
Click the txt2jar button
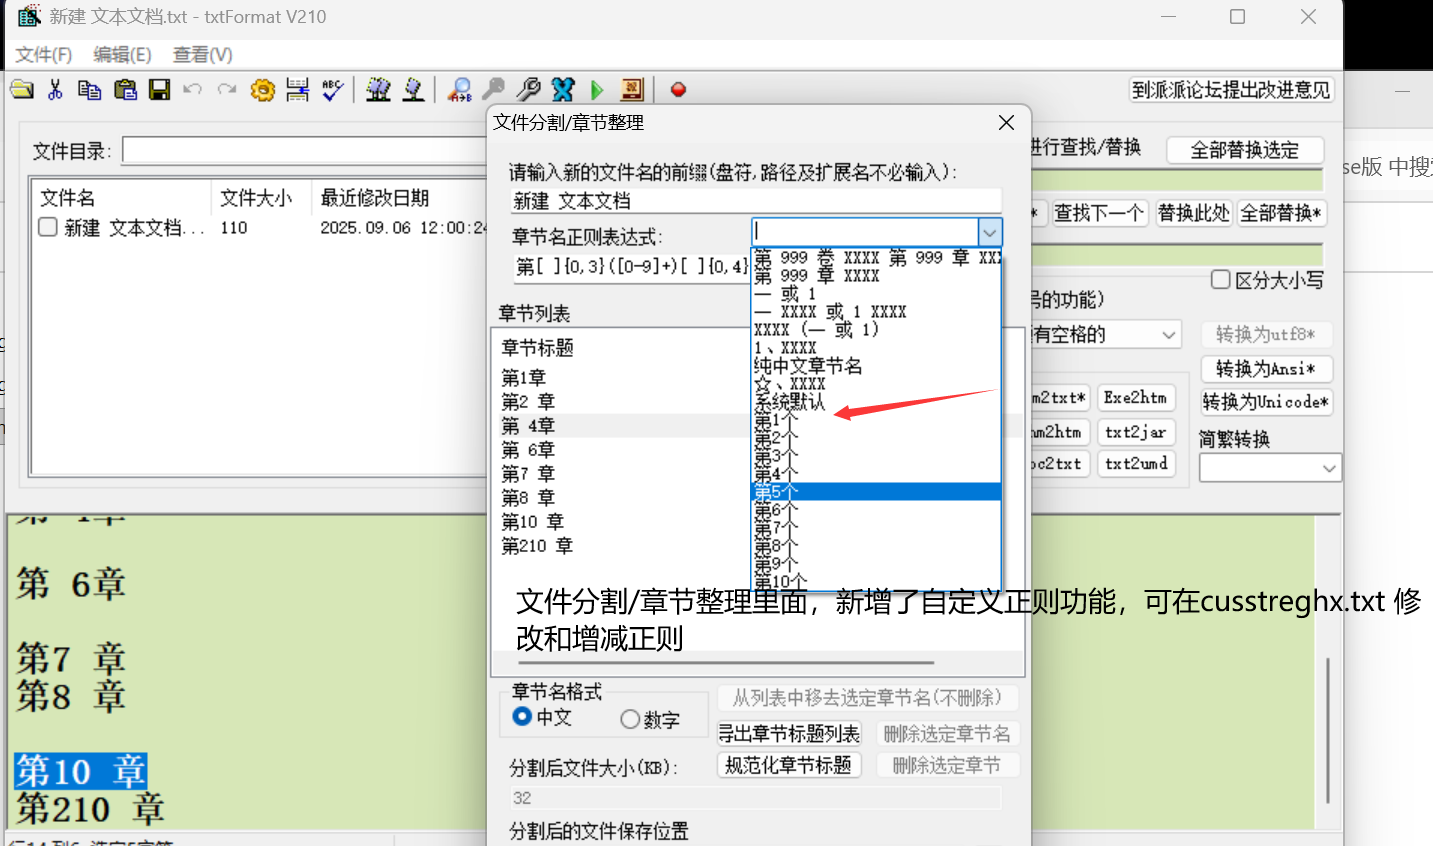click(x=1135, y=432)
